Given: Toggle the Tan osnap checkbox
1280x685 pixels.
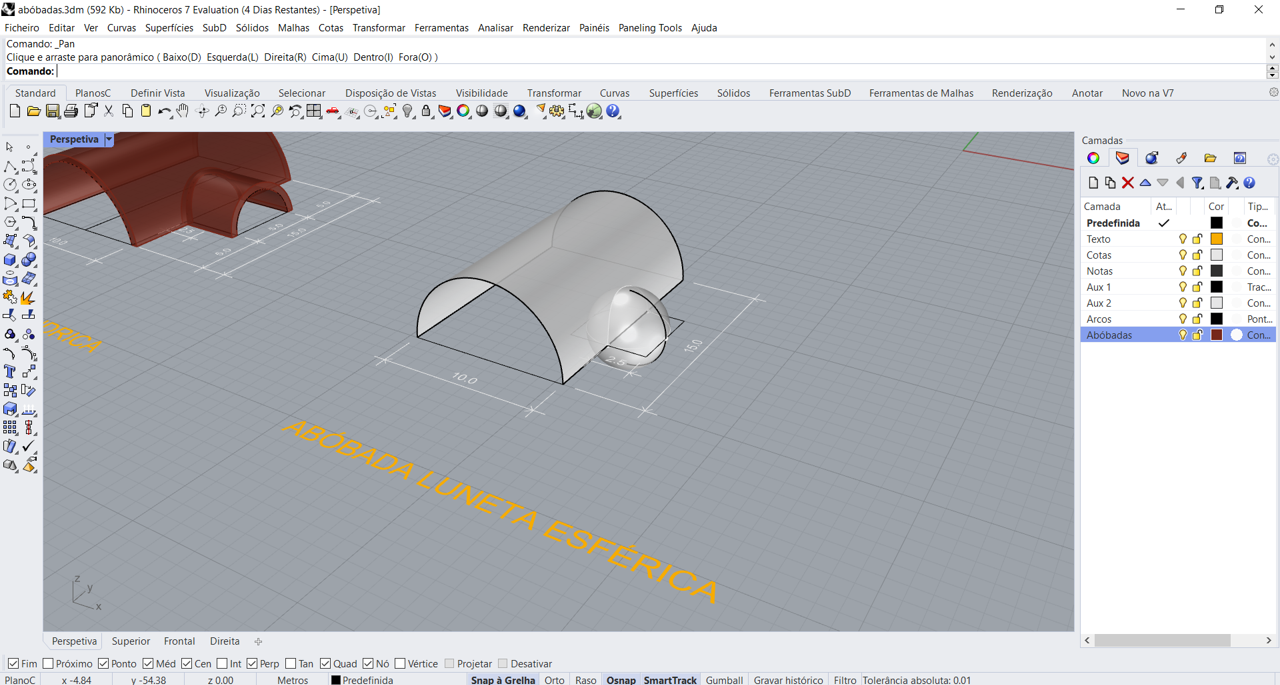Looking at the screenshot, I should click(x=291, y=664).
